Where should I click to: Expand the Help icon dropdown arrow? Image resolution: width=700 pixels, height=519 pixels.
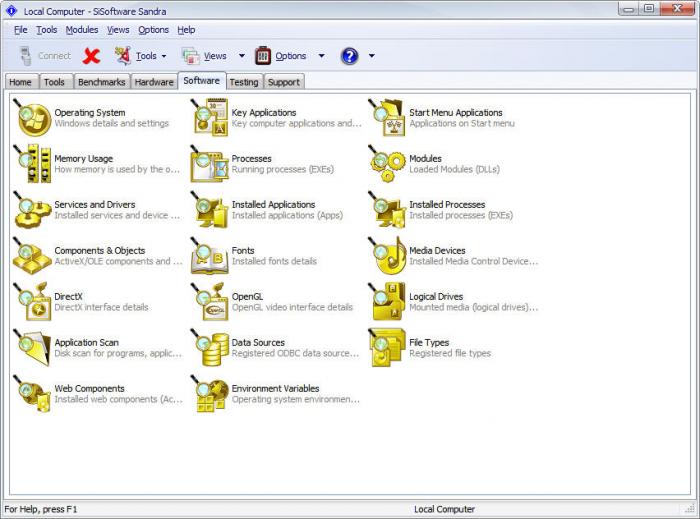(x=371, y=56)
